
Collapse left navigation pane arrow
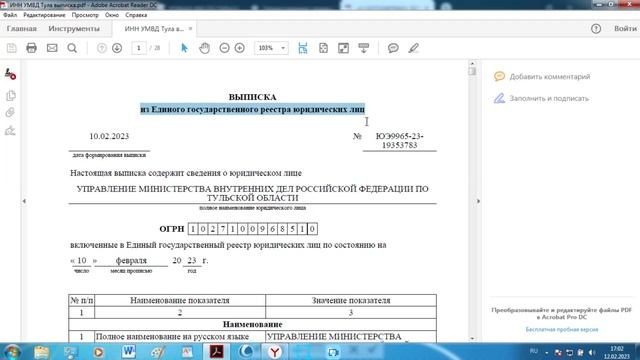tap(24, 201)
